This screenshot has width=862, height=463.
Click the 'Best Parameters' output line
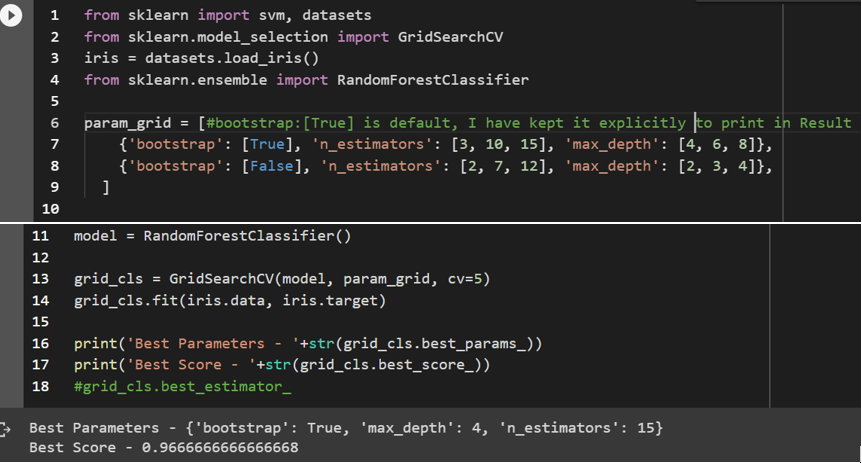click(x=346, y=428)
